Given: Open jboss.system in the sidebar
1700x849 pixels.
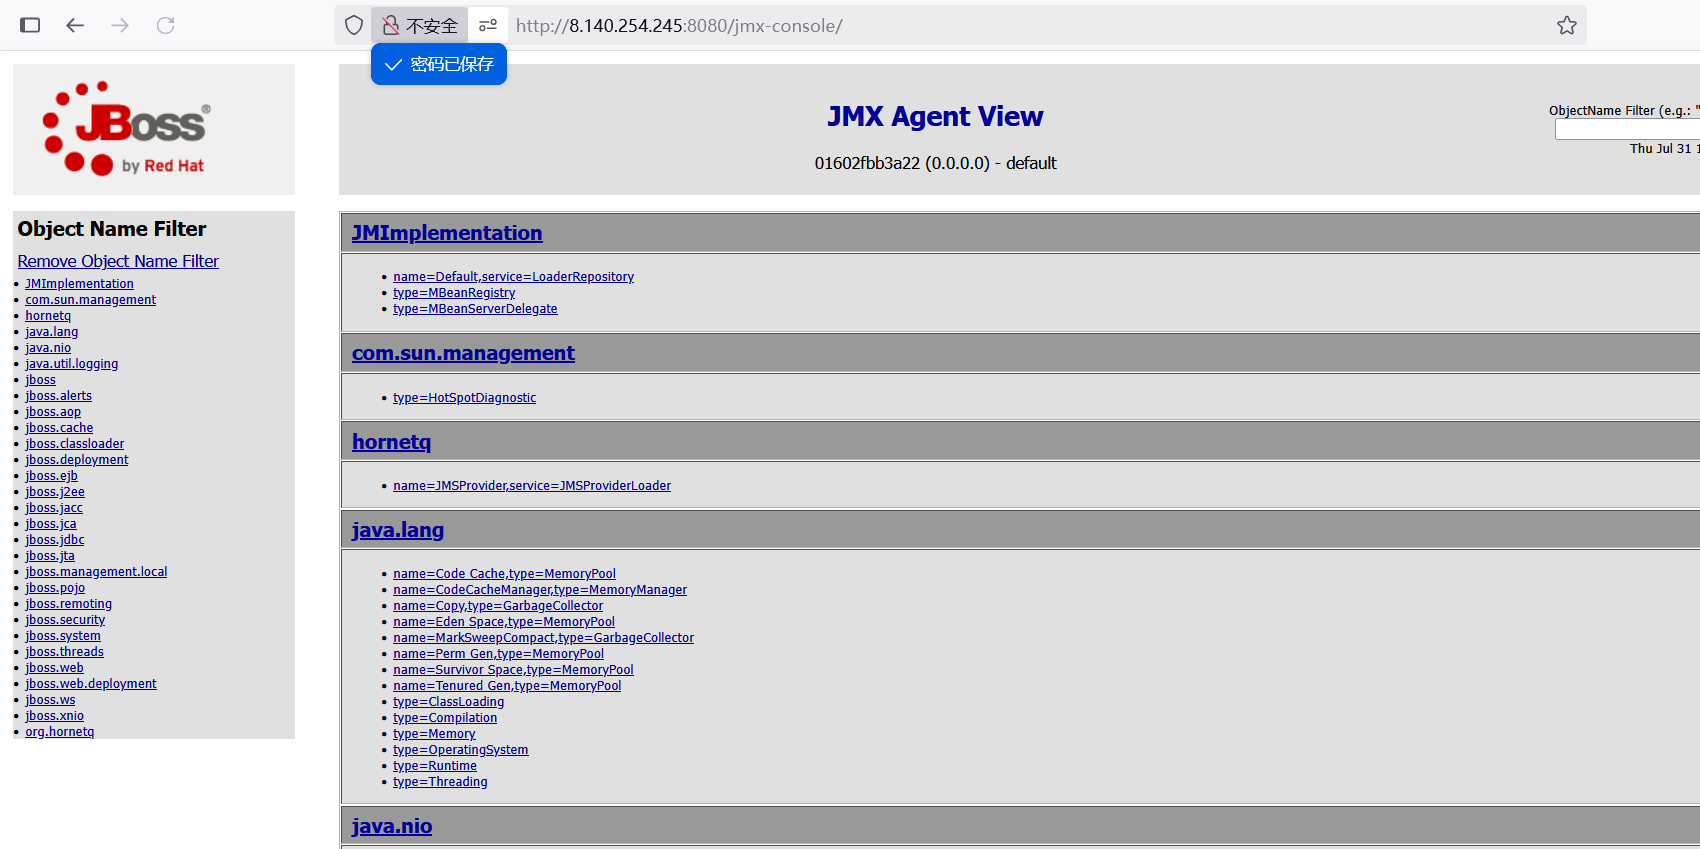Looking at the screenshot, I should (63, 636).
